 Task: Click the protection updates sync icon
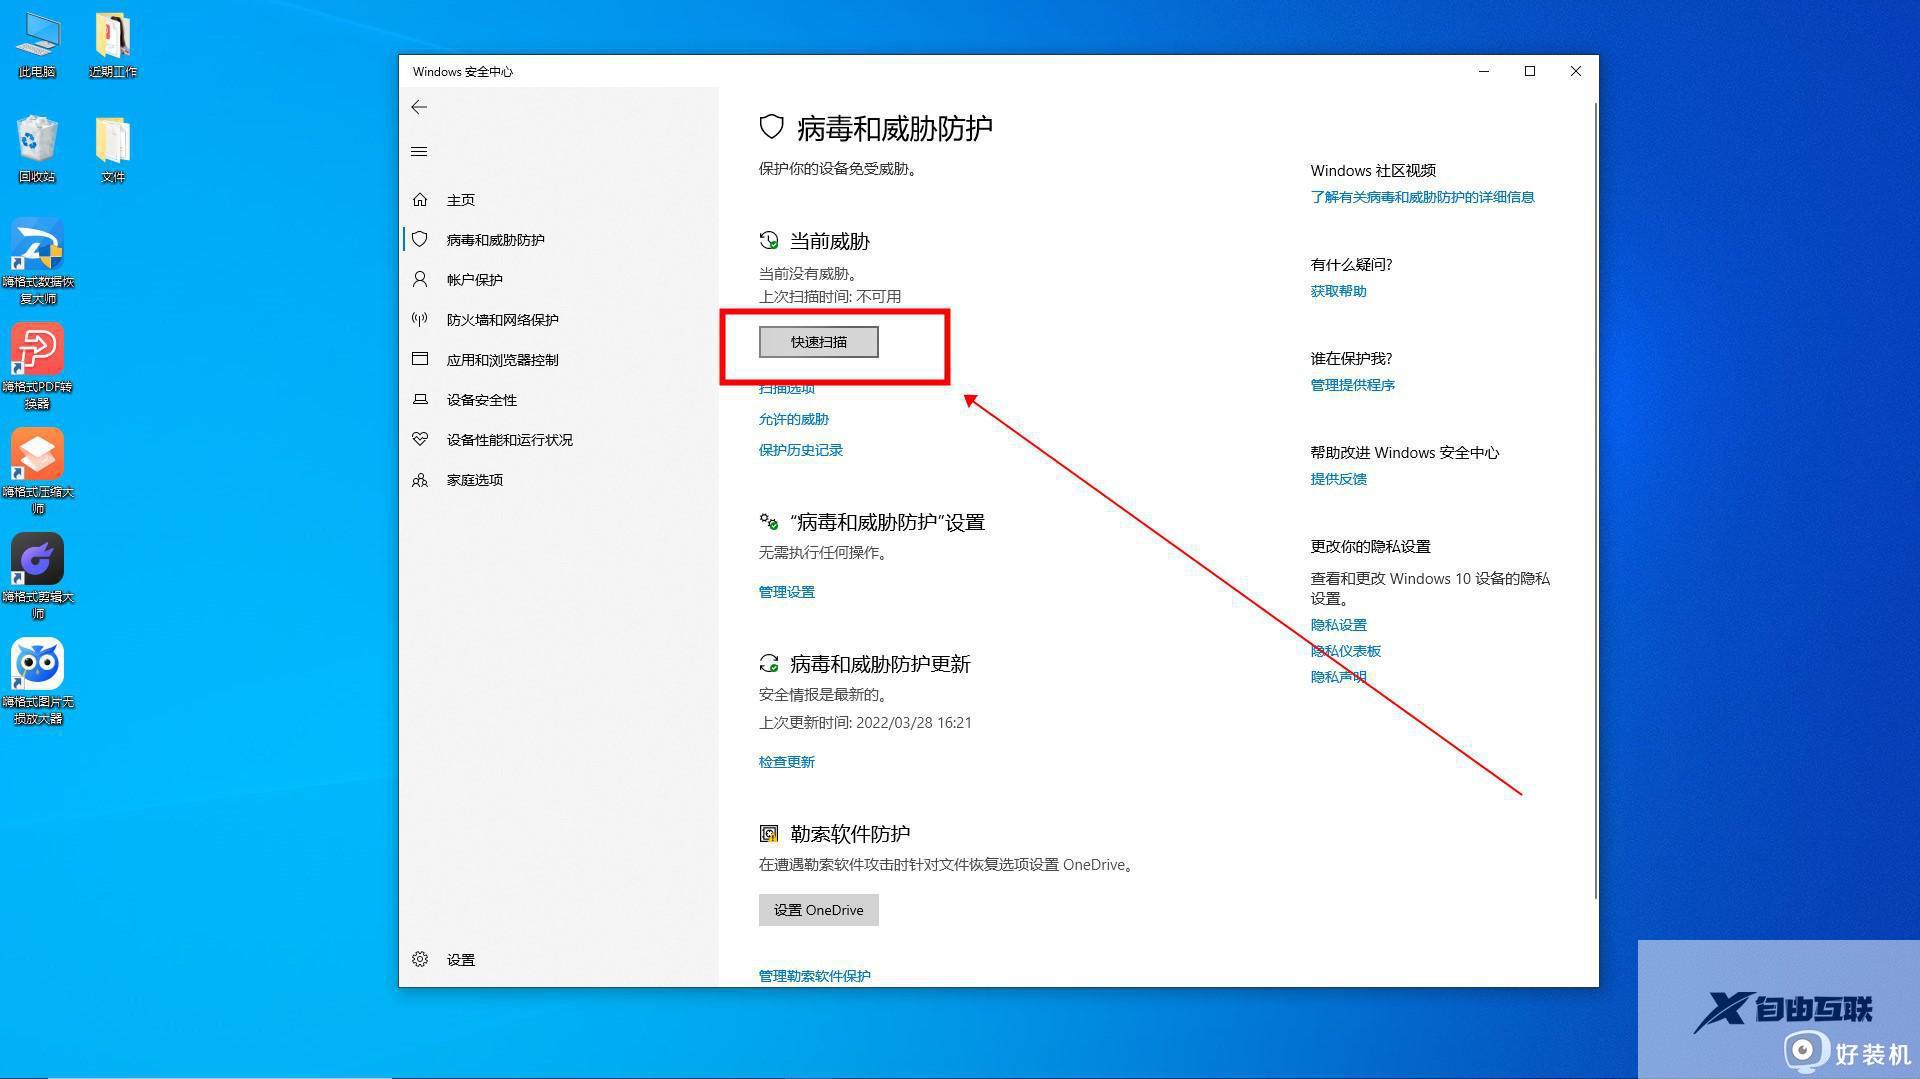769,664
